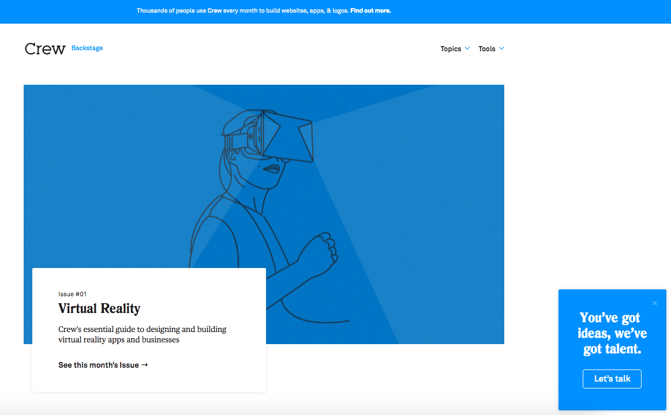Open the Virtual Reality headline

click(x=99, y=309)
